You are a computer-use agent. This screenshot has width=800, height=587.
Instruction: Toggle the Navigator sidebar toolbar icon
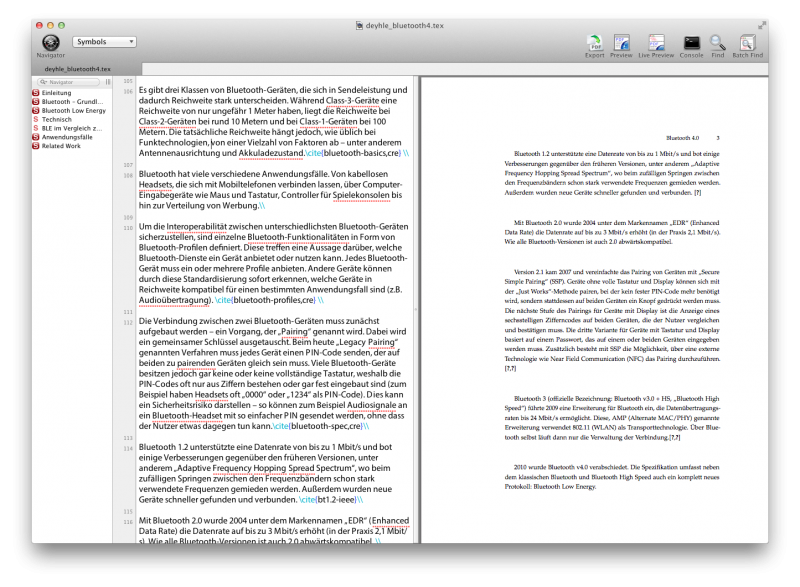(x=51, y=42)
